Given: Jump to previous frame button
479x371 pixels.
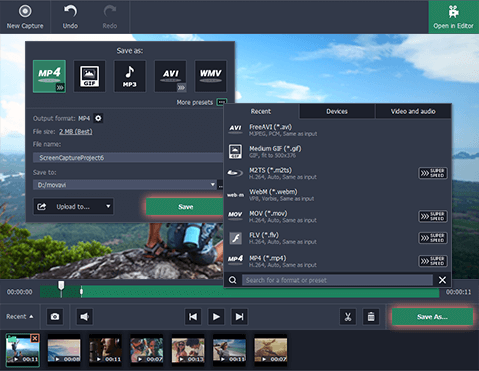Looking at the screenshot, I should pyautogui.click(x=193, y=316).
